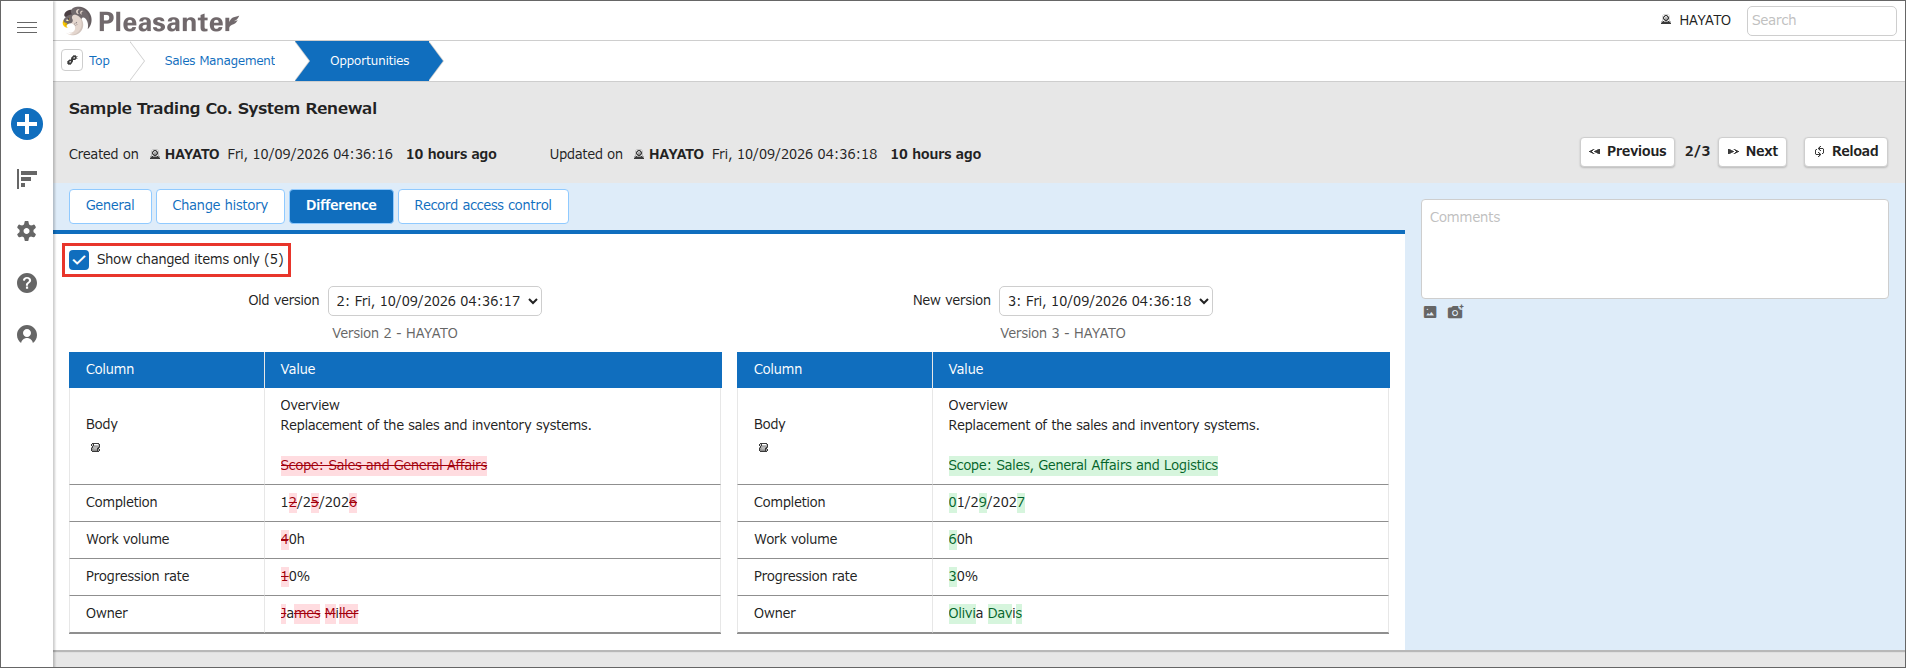Click the Pleasanter bird logo
1906x668 pixels.
point(76,21)
